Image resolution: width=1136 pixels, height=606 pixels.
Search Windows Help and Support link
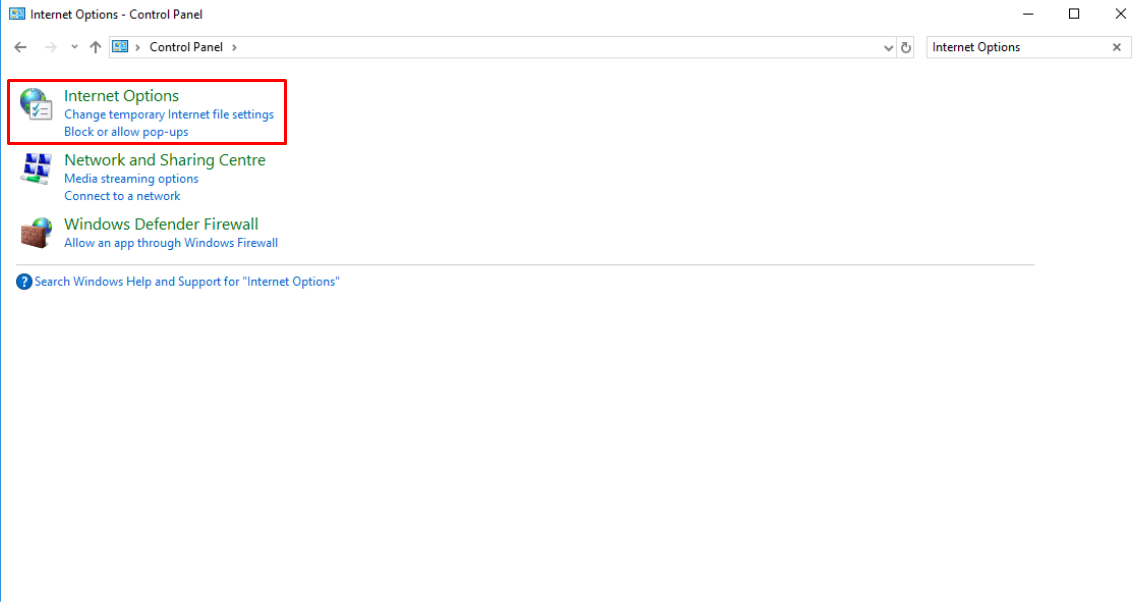coord(187,281)
